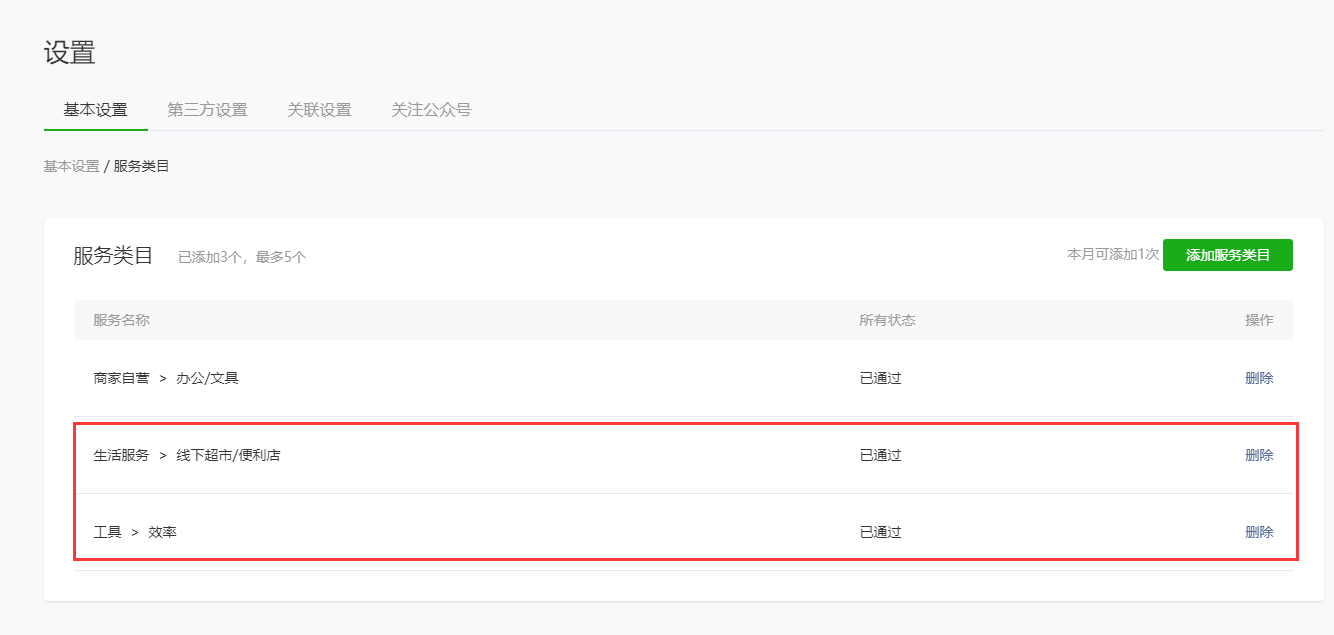Open the 第三方设置 tab
Image resolution: width=1334 pixels, height=635 pixels.
click(x=207, y=110)
